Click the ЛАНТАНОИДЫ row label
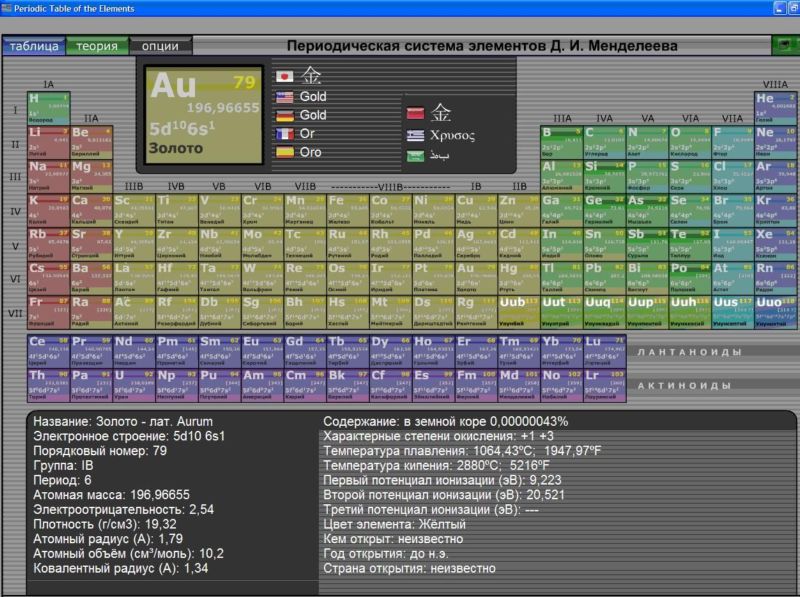 (x=689, y=352)
